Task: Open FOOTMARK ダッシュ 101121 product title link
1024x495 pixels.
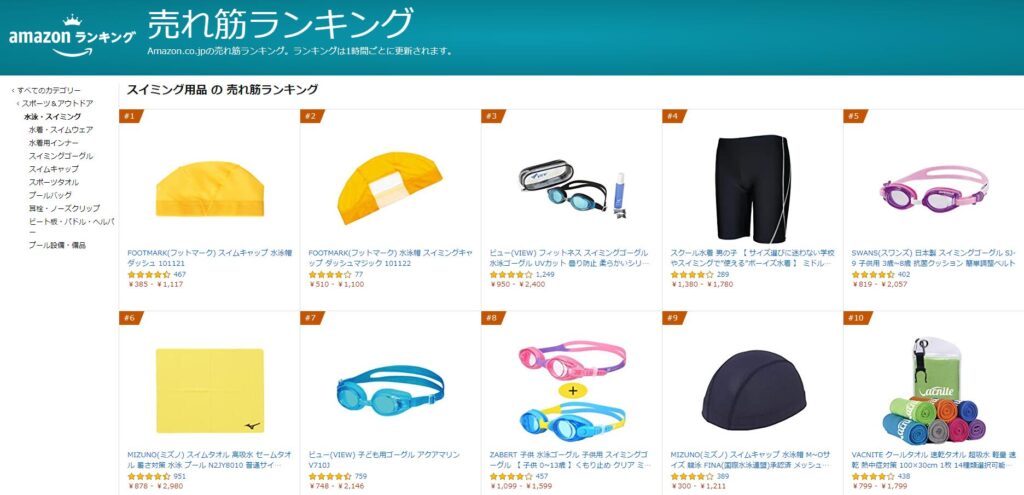Action: pos(208,257)
